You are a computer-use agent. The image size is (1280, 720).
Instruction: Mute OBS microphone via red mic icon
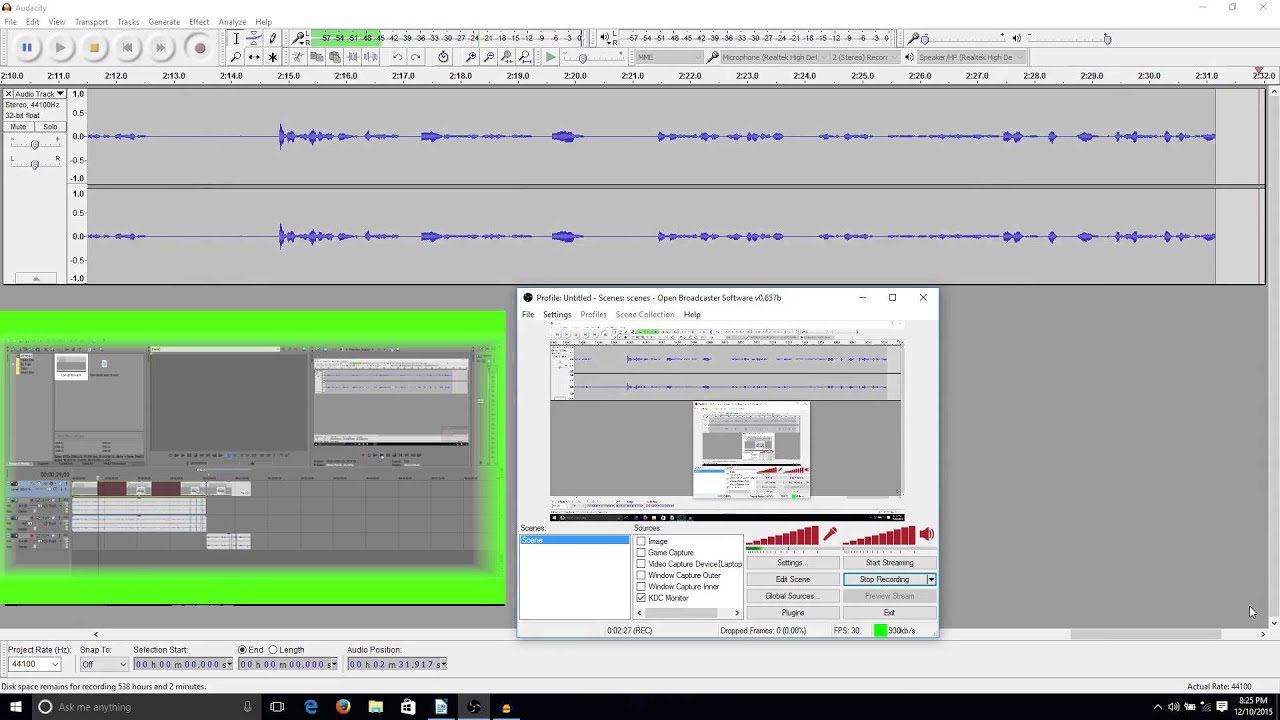(x=830, y=535)
